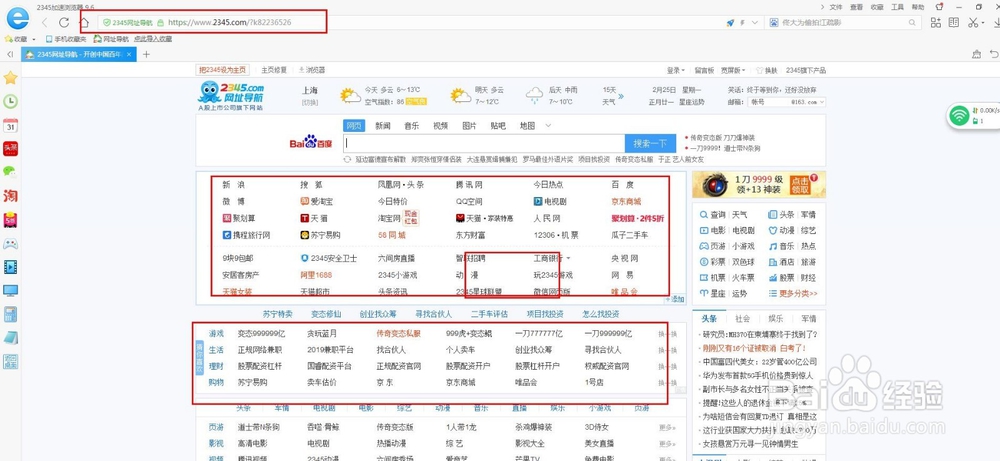Click the browser address bar URL
This screenshot has height=461, width=1000.
pos(230,22)
